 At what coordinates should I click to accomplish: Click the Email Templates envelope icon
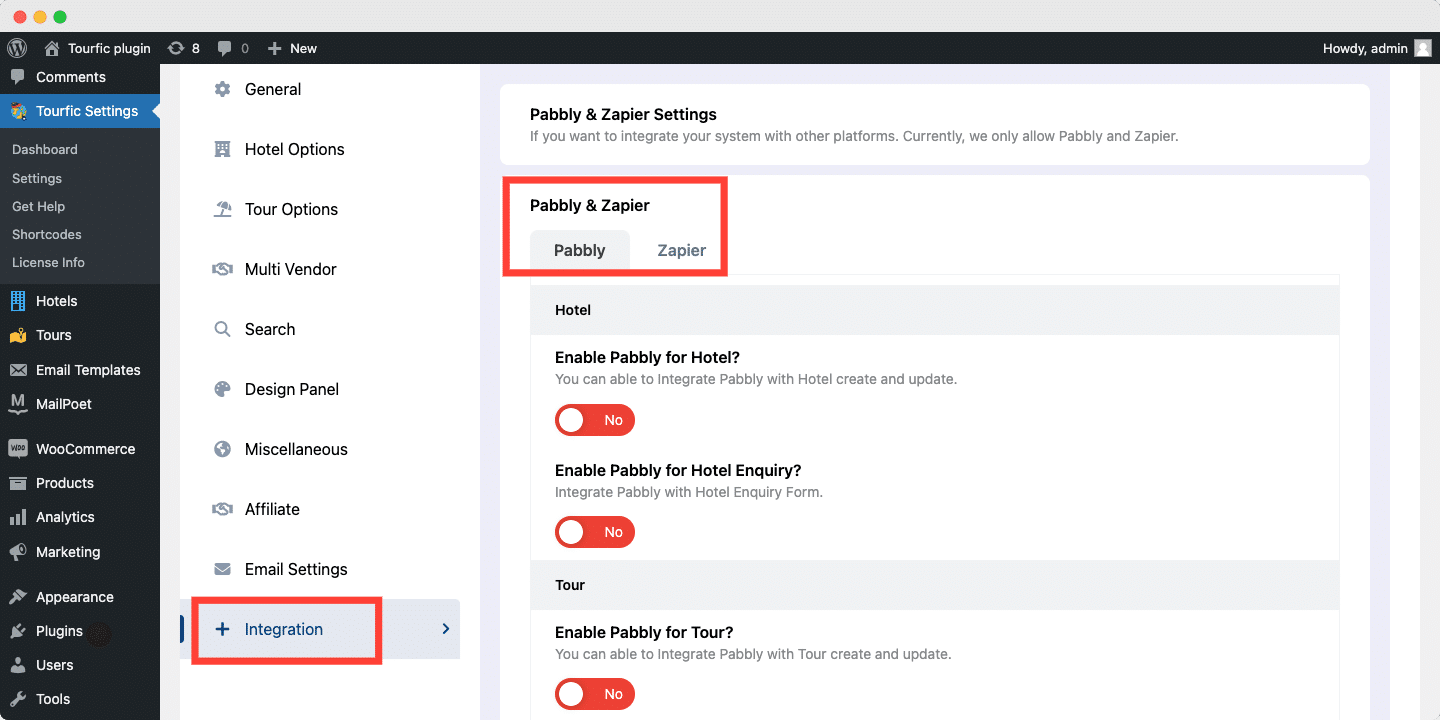(18, 370)
